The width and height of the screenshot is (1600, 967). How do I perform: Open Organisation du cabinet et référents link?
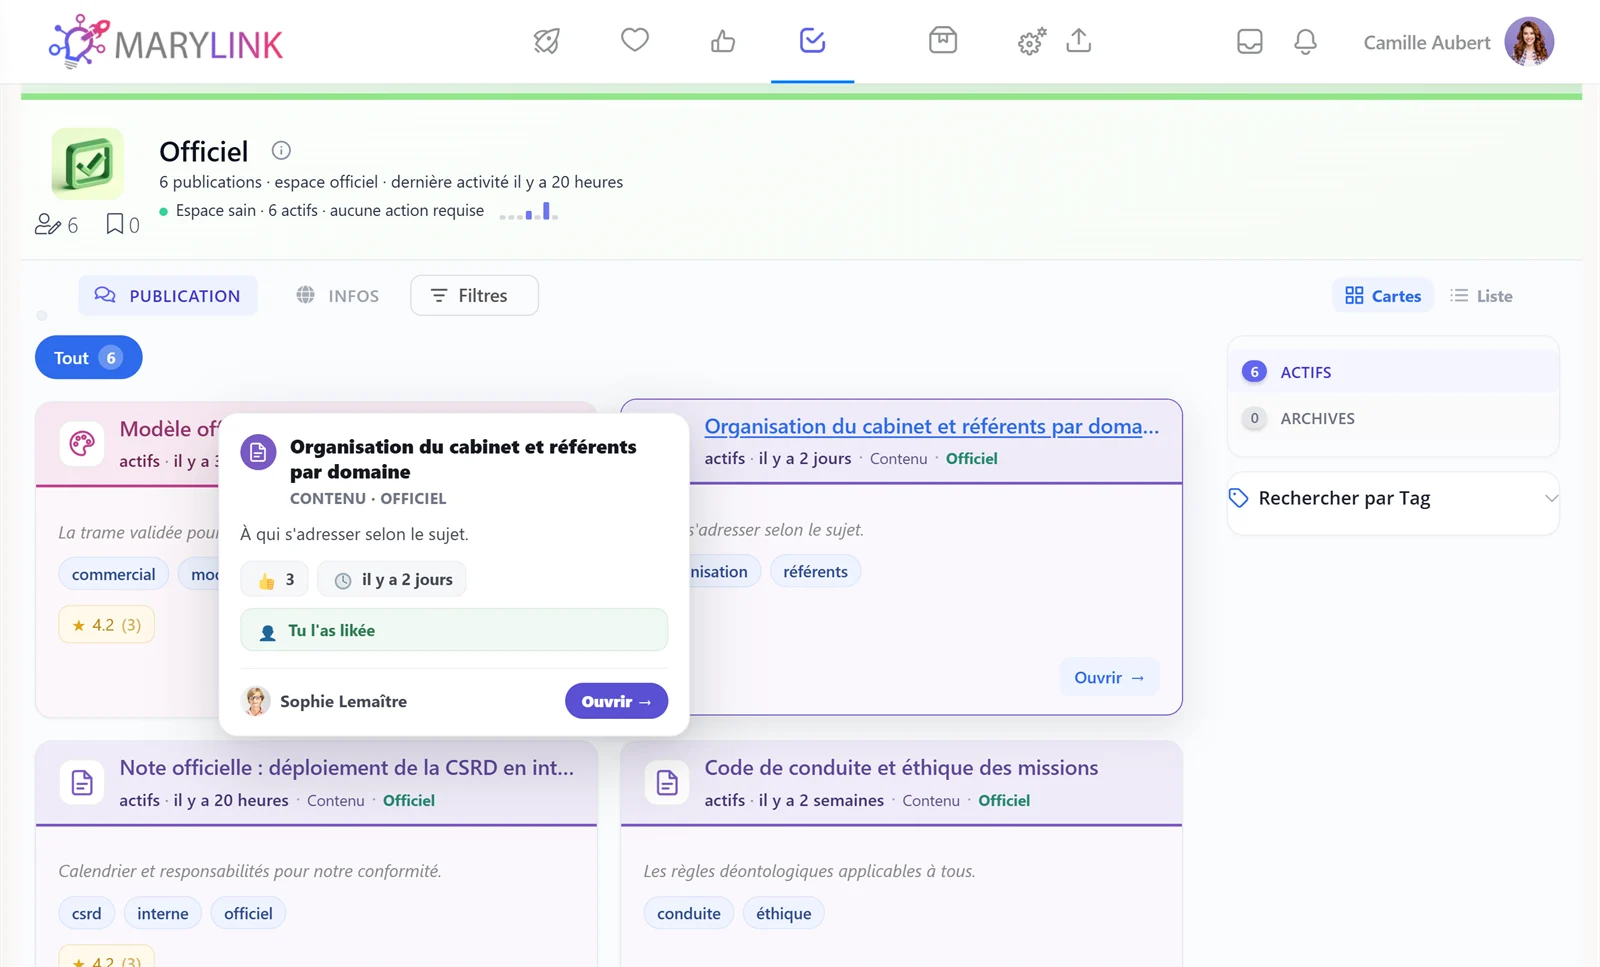[932, 427]
